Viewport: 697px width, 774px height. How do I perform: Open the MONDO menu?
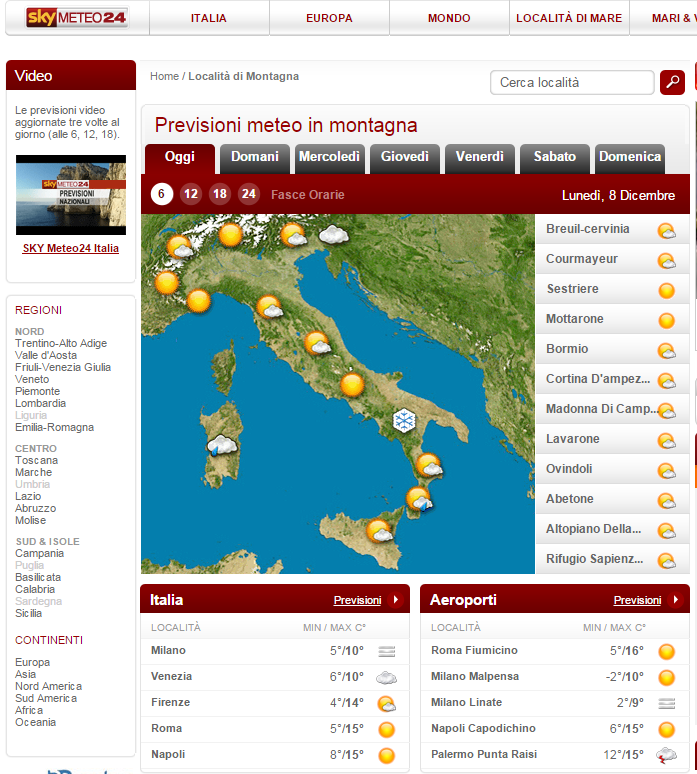[x=449, y=18]
